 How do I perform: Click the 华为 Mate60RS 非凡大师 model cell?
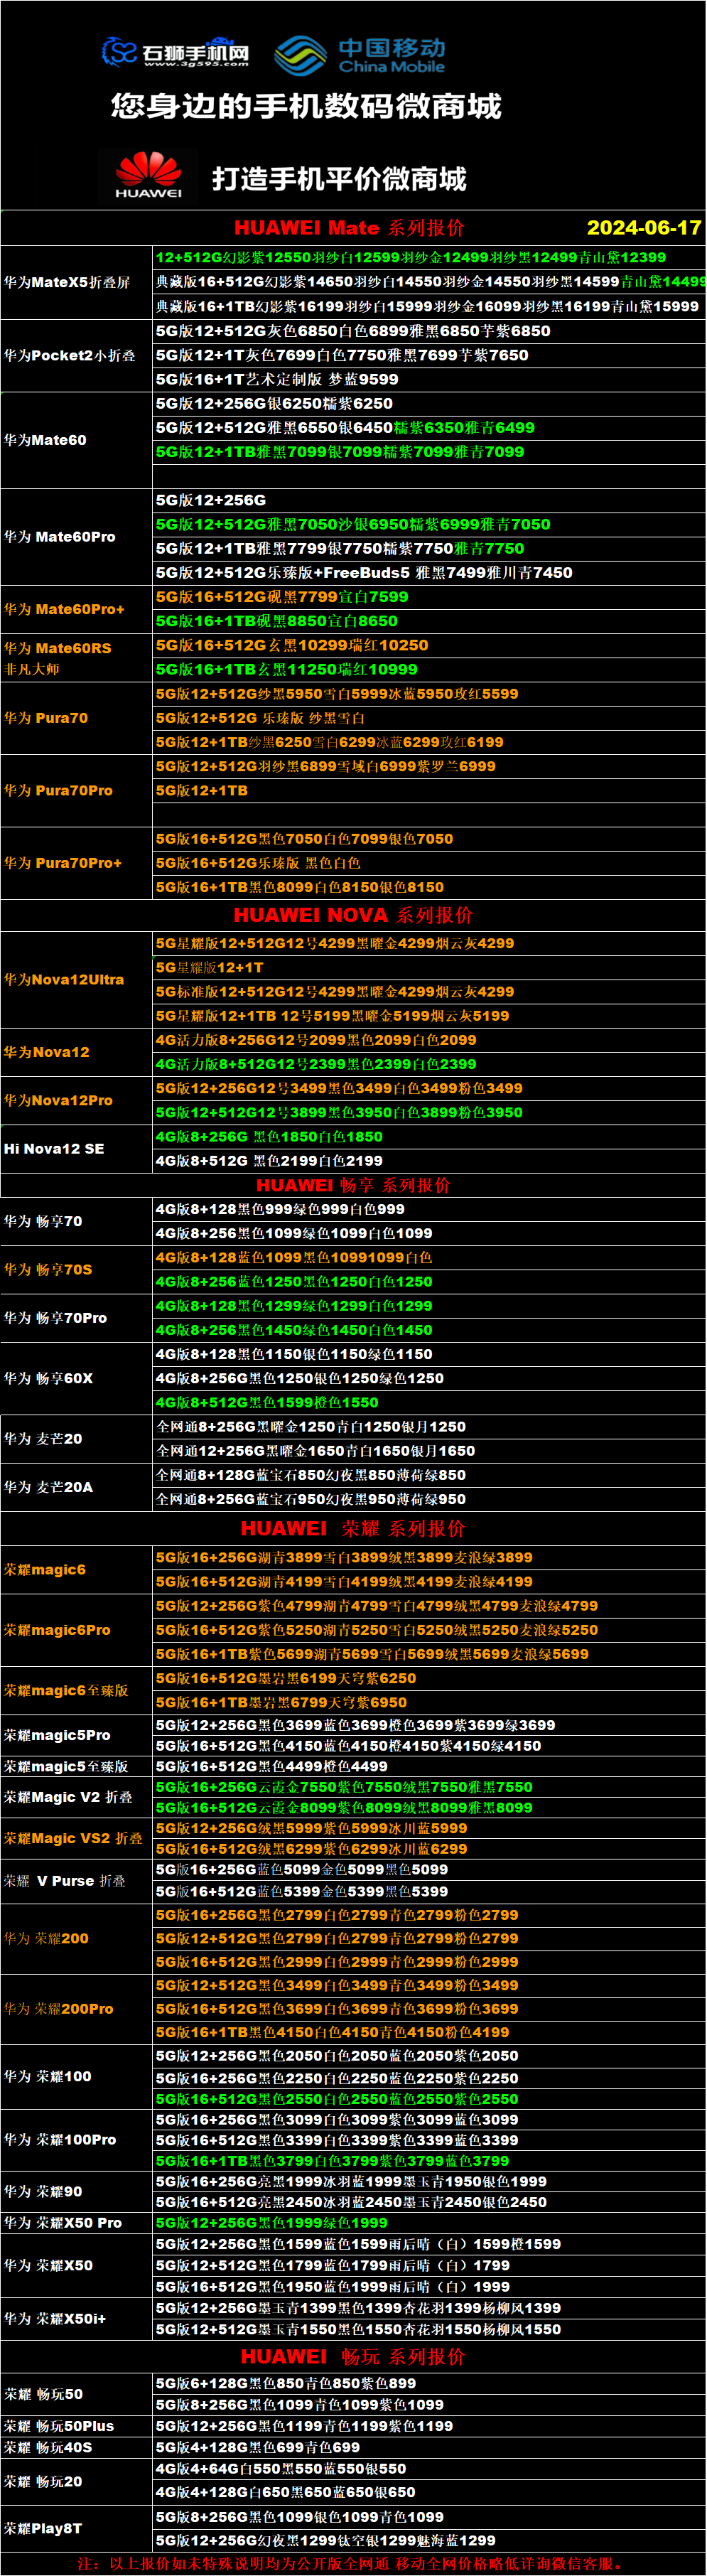tap(77, 658)
